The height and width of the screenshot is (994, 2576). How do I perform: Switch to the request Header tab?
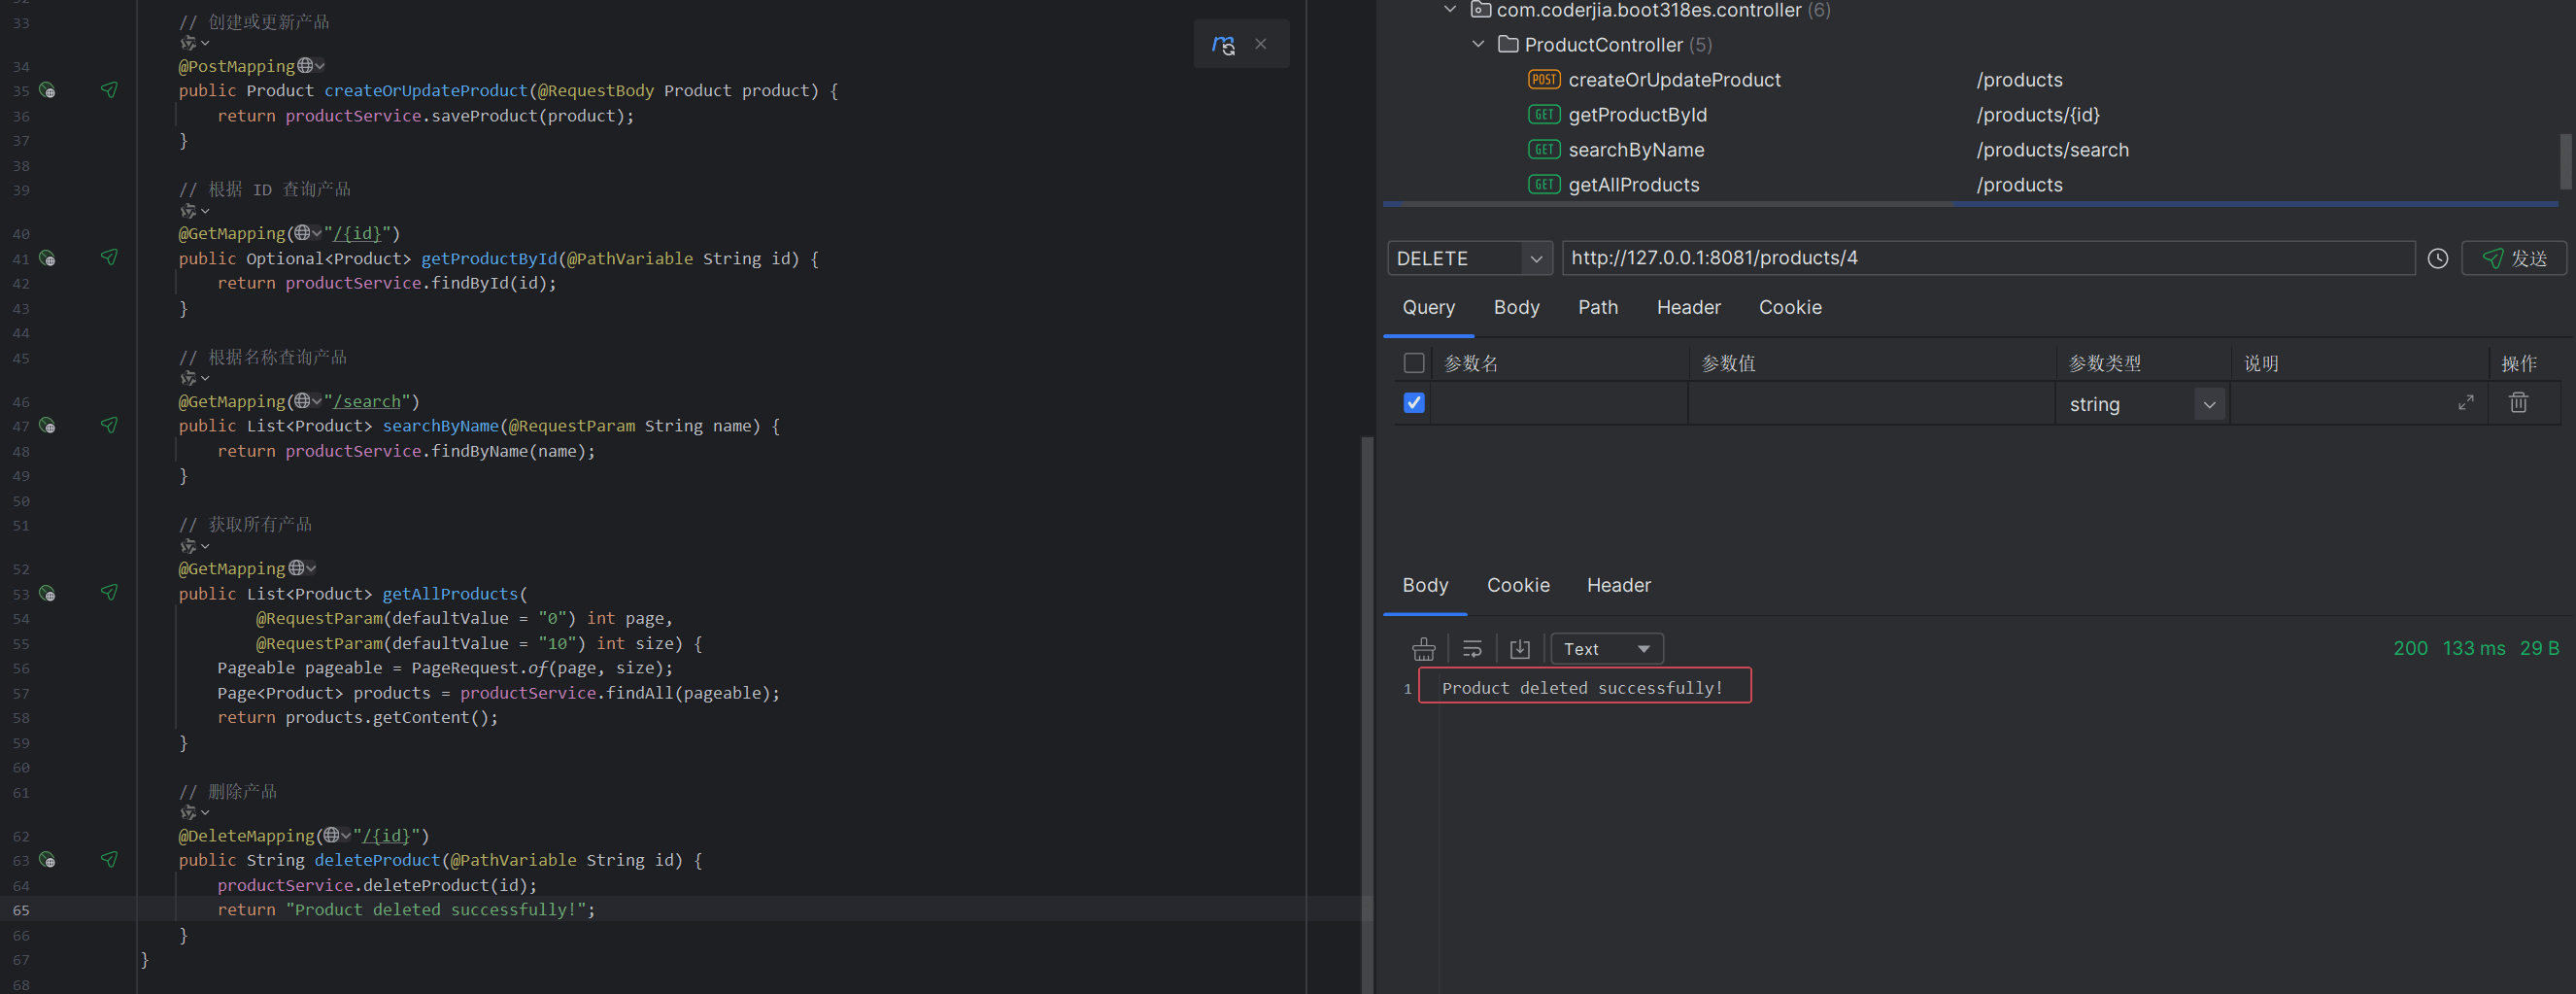click(x=1688, y=308)
